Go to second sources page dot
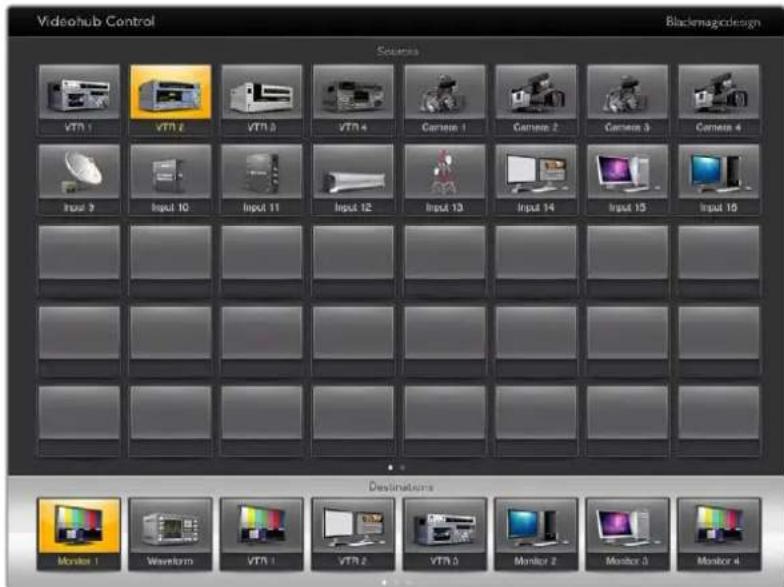The image size is (784, 587). pos(402,468)
